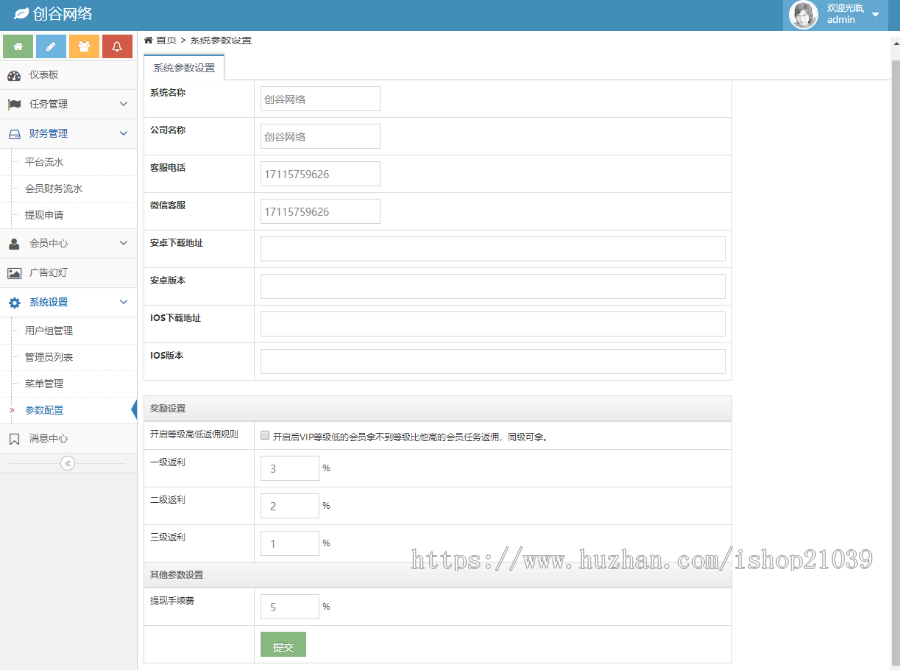The height and width of the screenshot is (670, 900).
Task: Focus the 客服电话 input field
Action: click(x=320, y=173)
